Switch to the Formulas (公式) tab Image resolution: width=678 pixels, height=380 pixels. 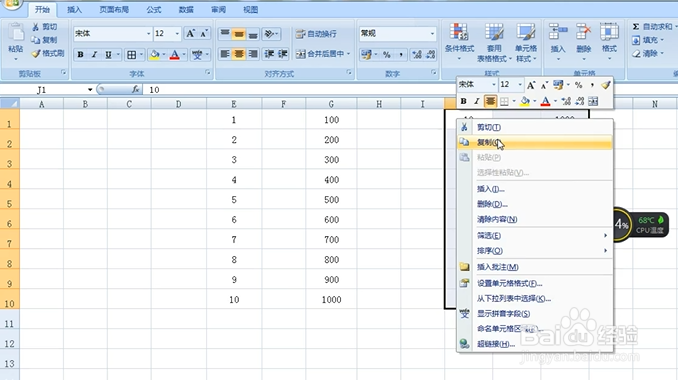point(154,10)
